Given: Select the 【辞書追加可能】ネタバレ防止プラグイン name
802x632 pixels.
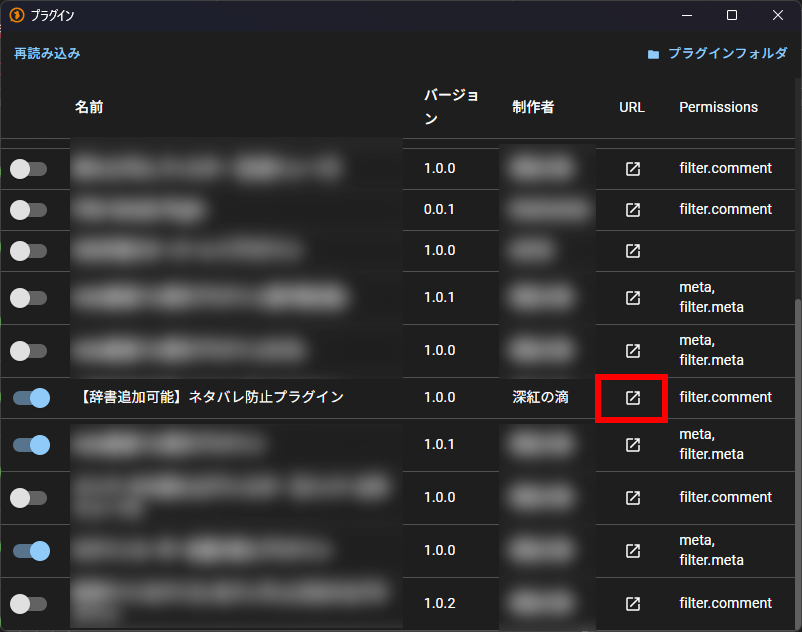Looking at the screenshot, I should point(210,398).
